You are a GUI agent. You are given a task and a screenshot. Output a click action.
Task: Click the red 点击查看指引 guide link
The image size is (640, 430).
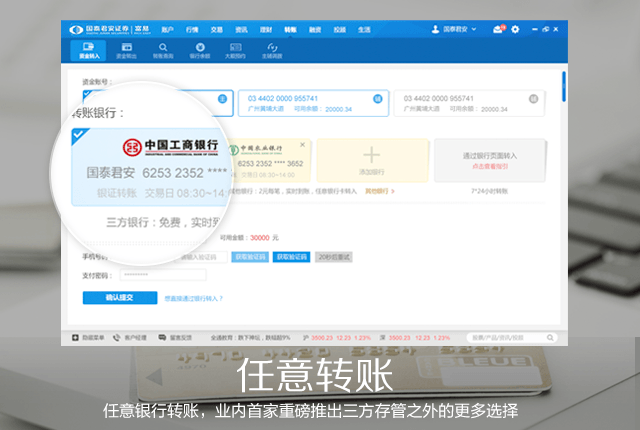[x=490, y=166]
